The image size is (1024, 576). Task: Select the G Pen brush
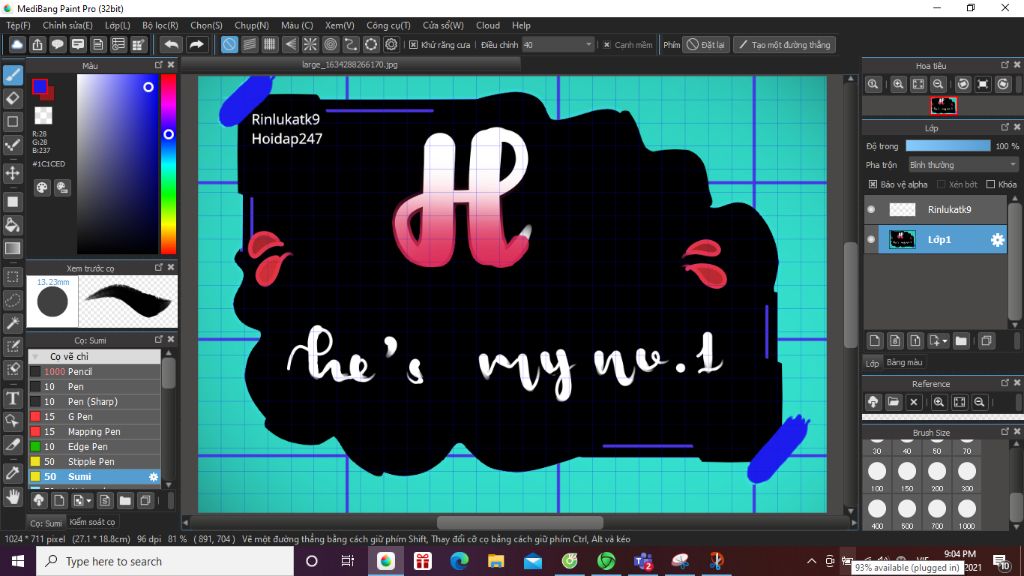point(93,417)
